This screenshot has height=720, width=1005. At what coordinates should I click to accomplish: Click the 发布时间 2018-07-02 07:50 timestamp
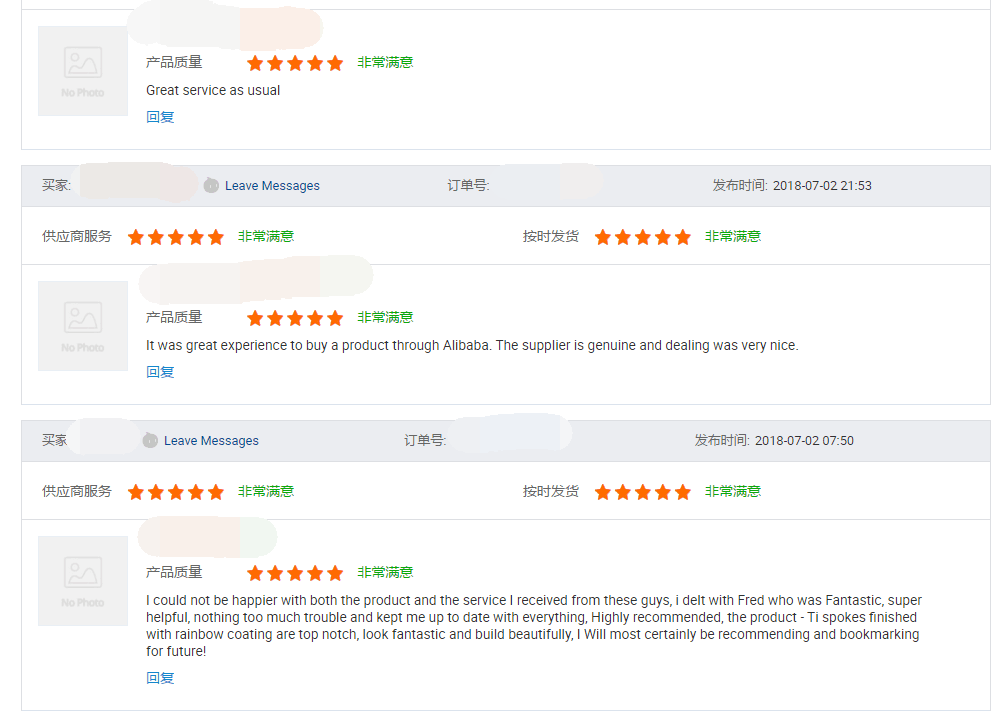(x=774, y=440)
